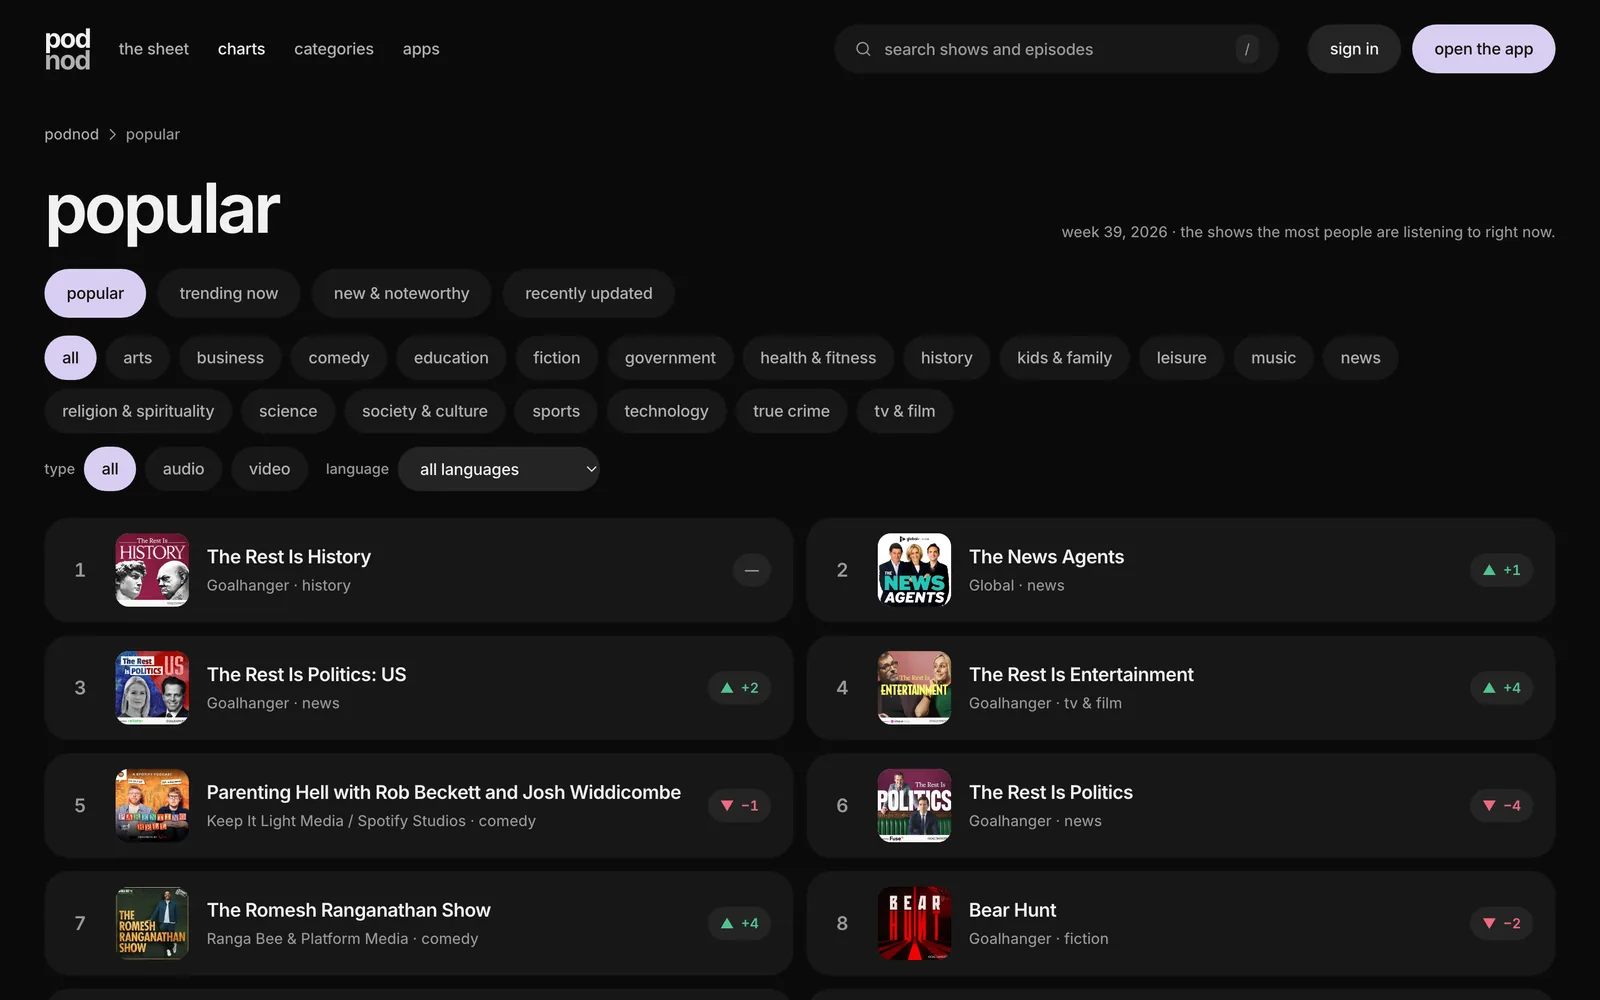
Task: Open the all languages dropdown
Action: pos(499,469)
